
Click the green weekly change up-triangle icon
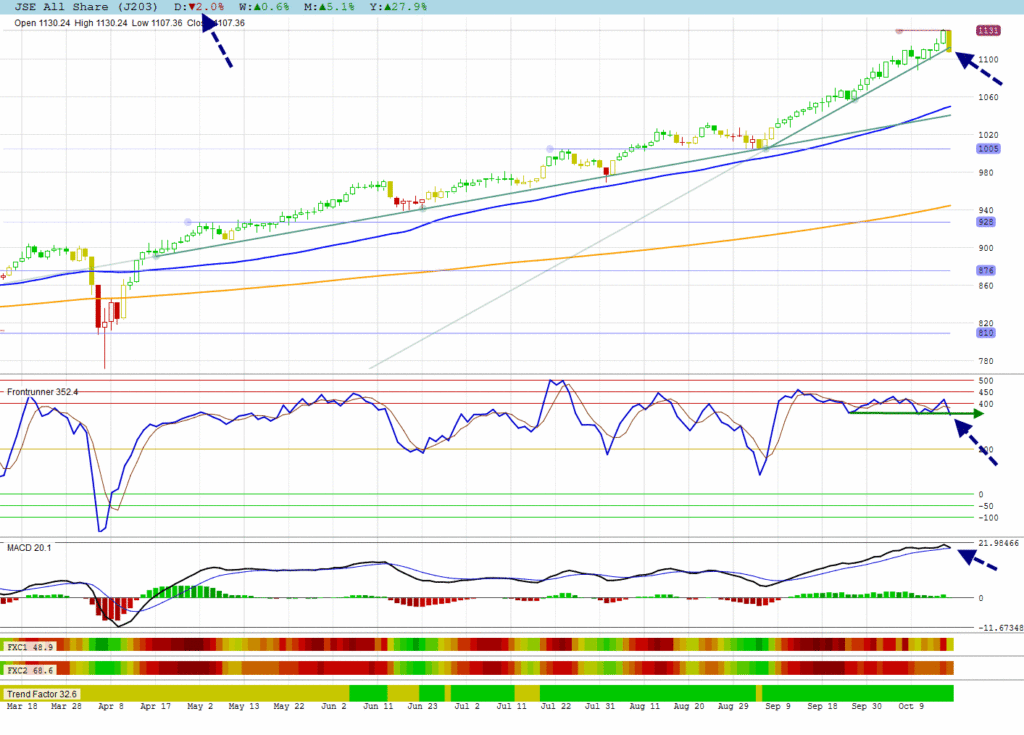tap(259, 7)
